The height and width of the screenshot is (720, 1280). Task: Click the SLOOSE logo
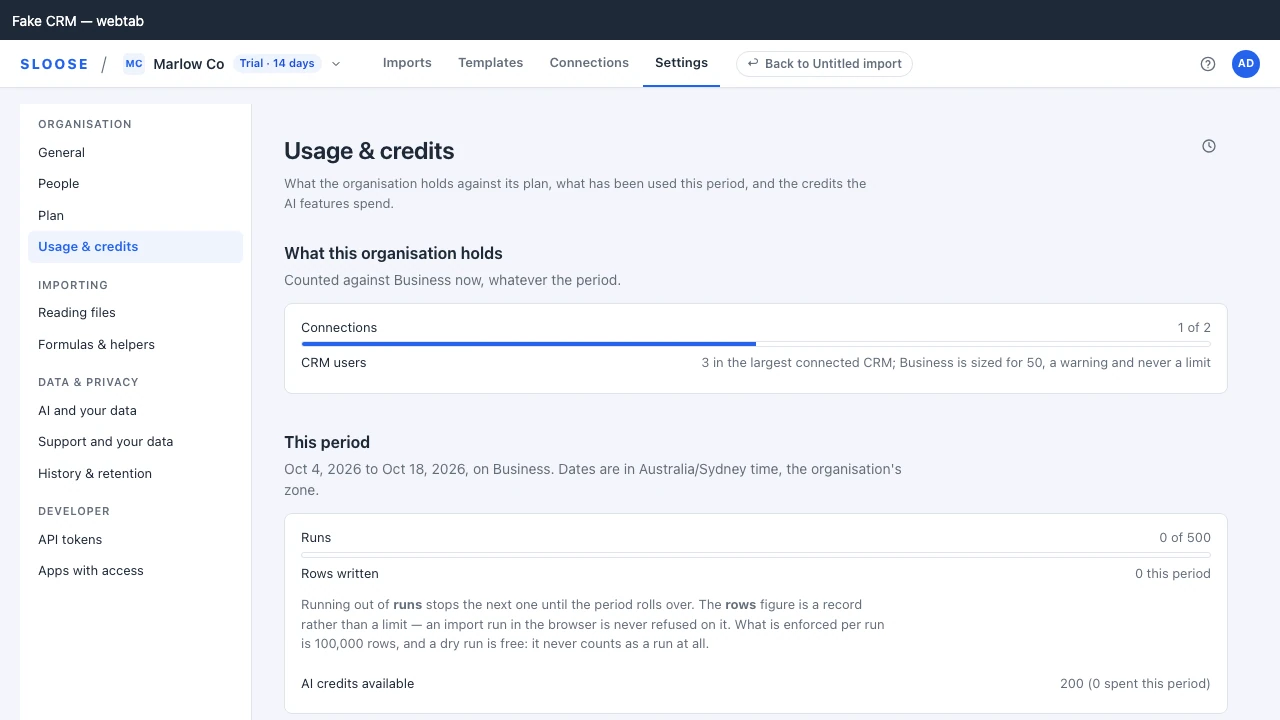coord(54,64)
